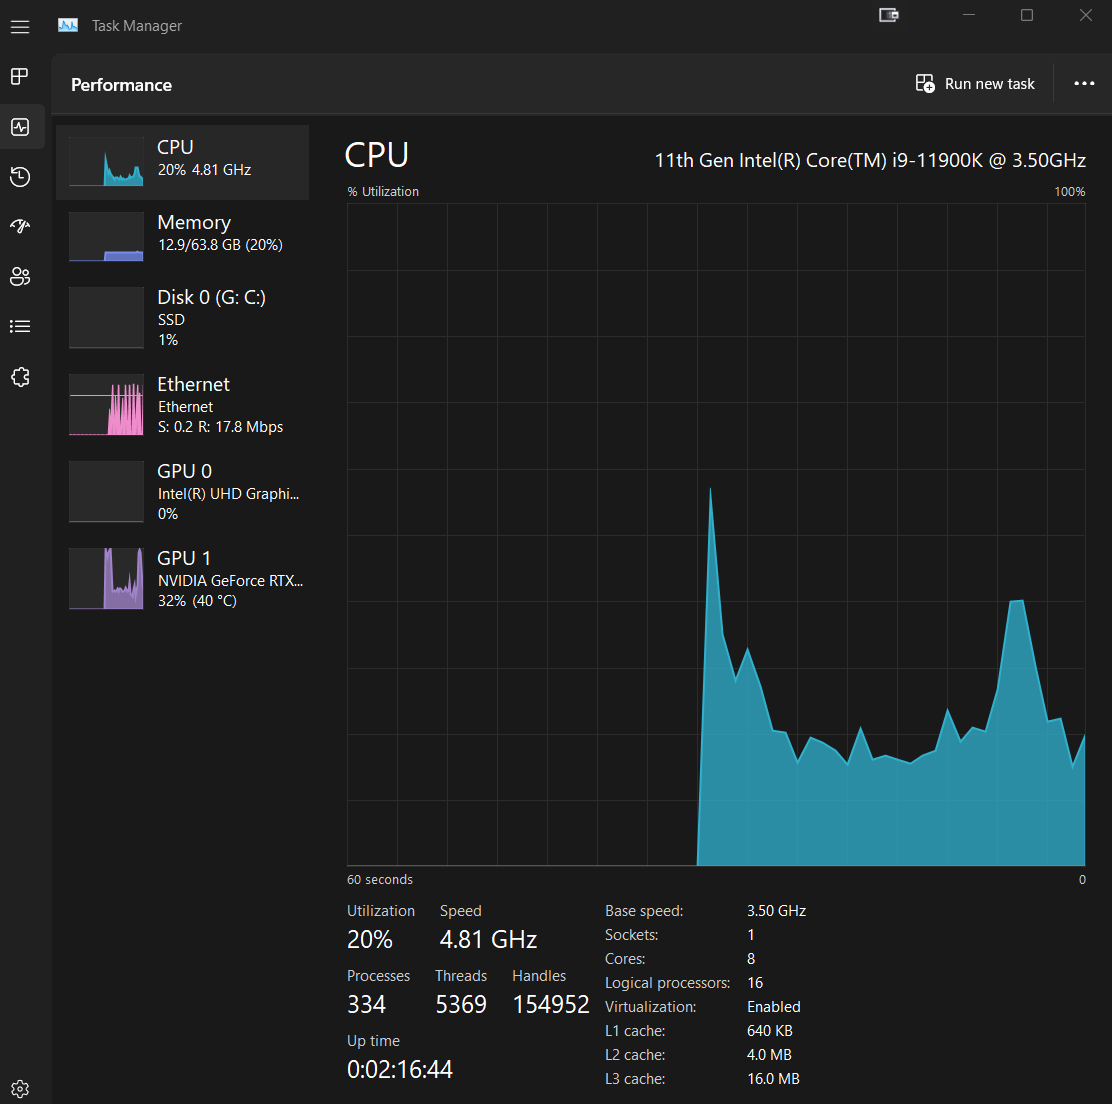Maximize the Task Manager window

click(x=1027, y=15)
